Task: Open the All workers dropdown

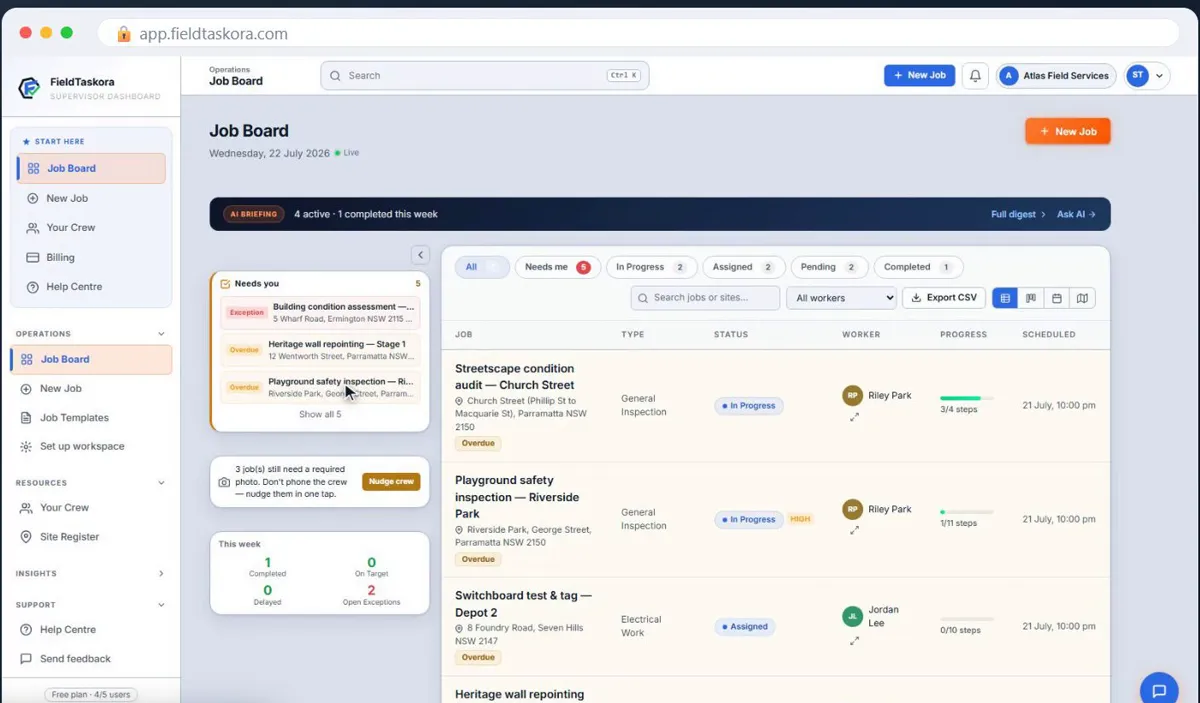Action: click(841, 298)
